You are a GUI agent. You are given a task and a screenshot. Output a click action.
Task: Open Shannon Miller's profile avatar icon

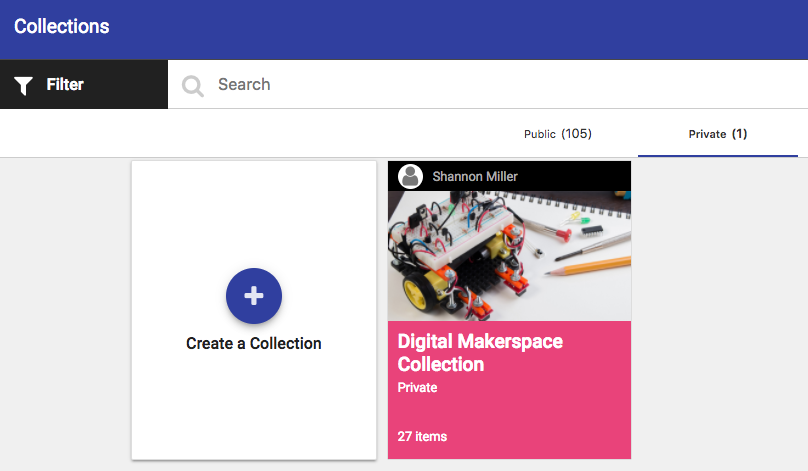pos(410,176)
